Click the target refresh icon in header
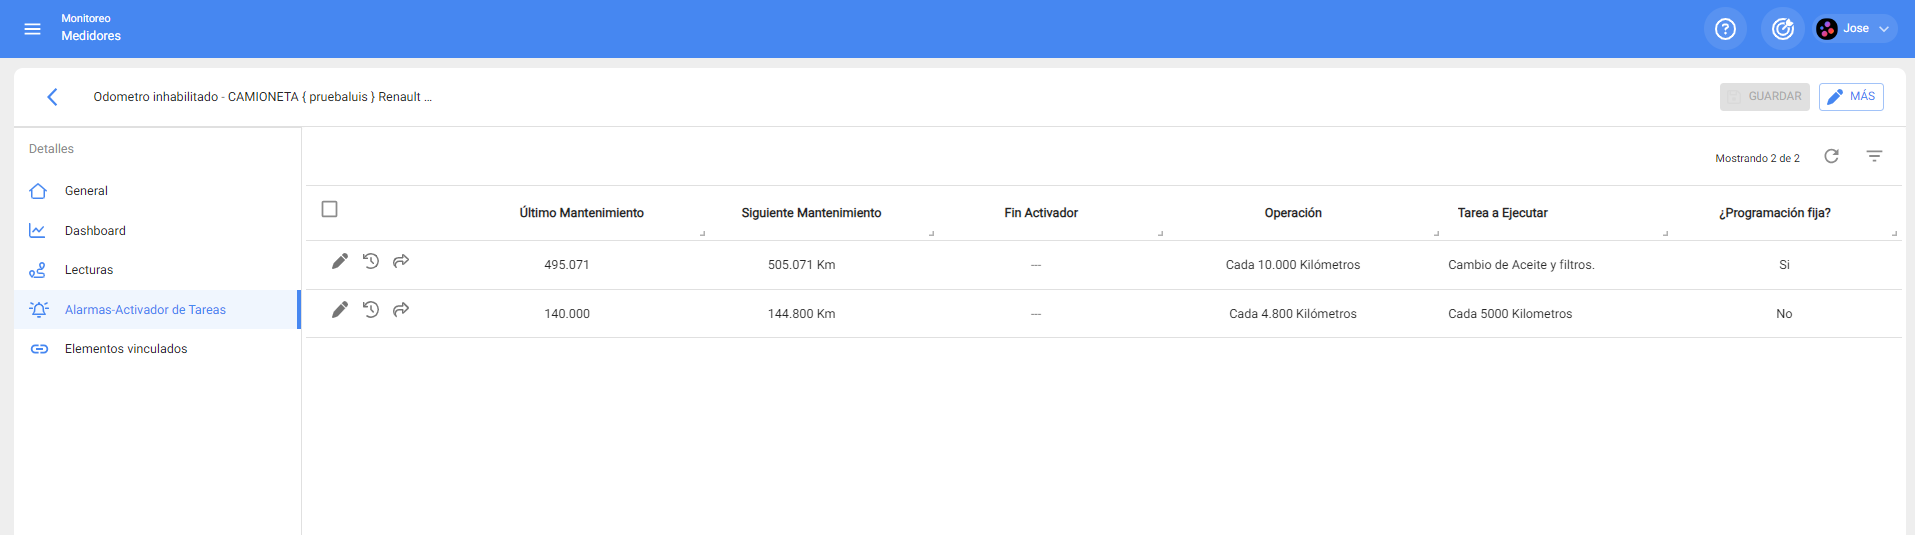The image size is (1915, 535). pos(1782,29)
